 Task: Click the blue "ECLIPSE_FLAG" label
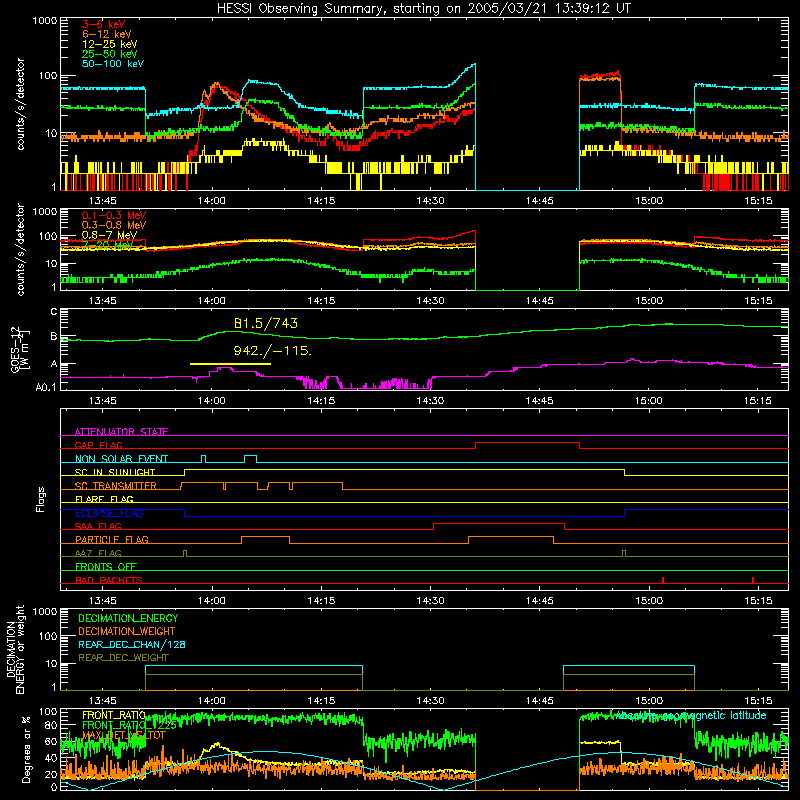tap(109, 513)
